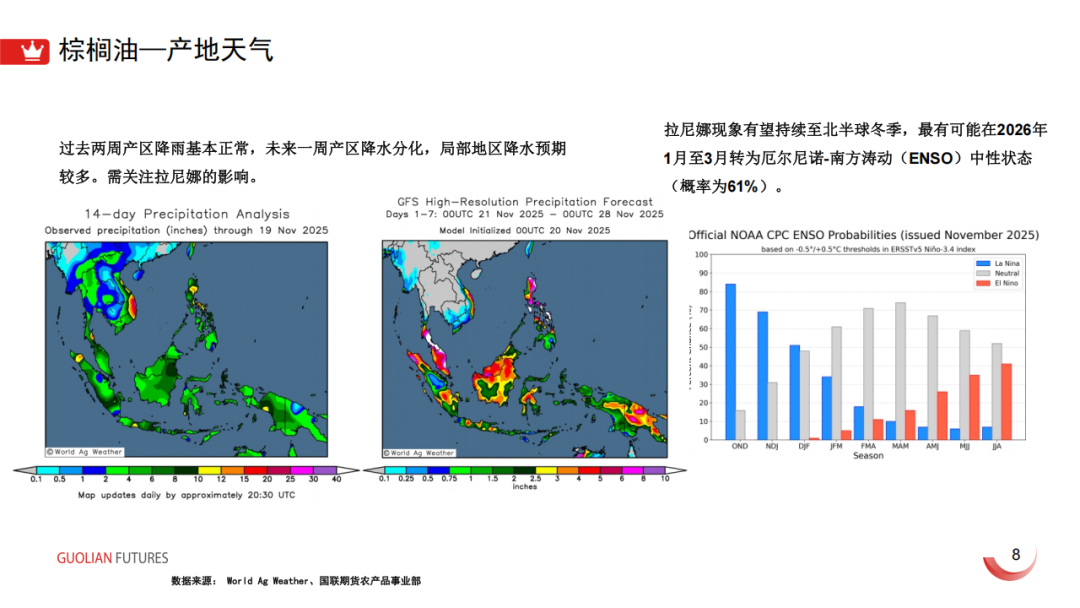1080x608 pixels.
Task: Click the ERSSTv5 Niño-3.4 thresholds subtitle
Action: coord(868,249)
